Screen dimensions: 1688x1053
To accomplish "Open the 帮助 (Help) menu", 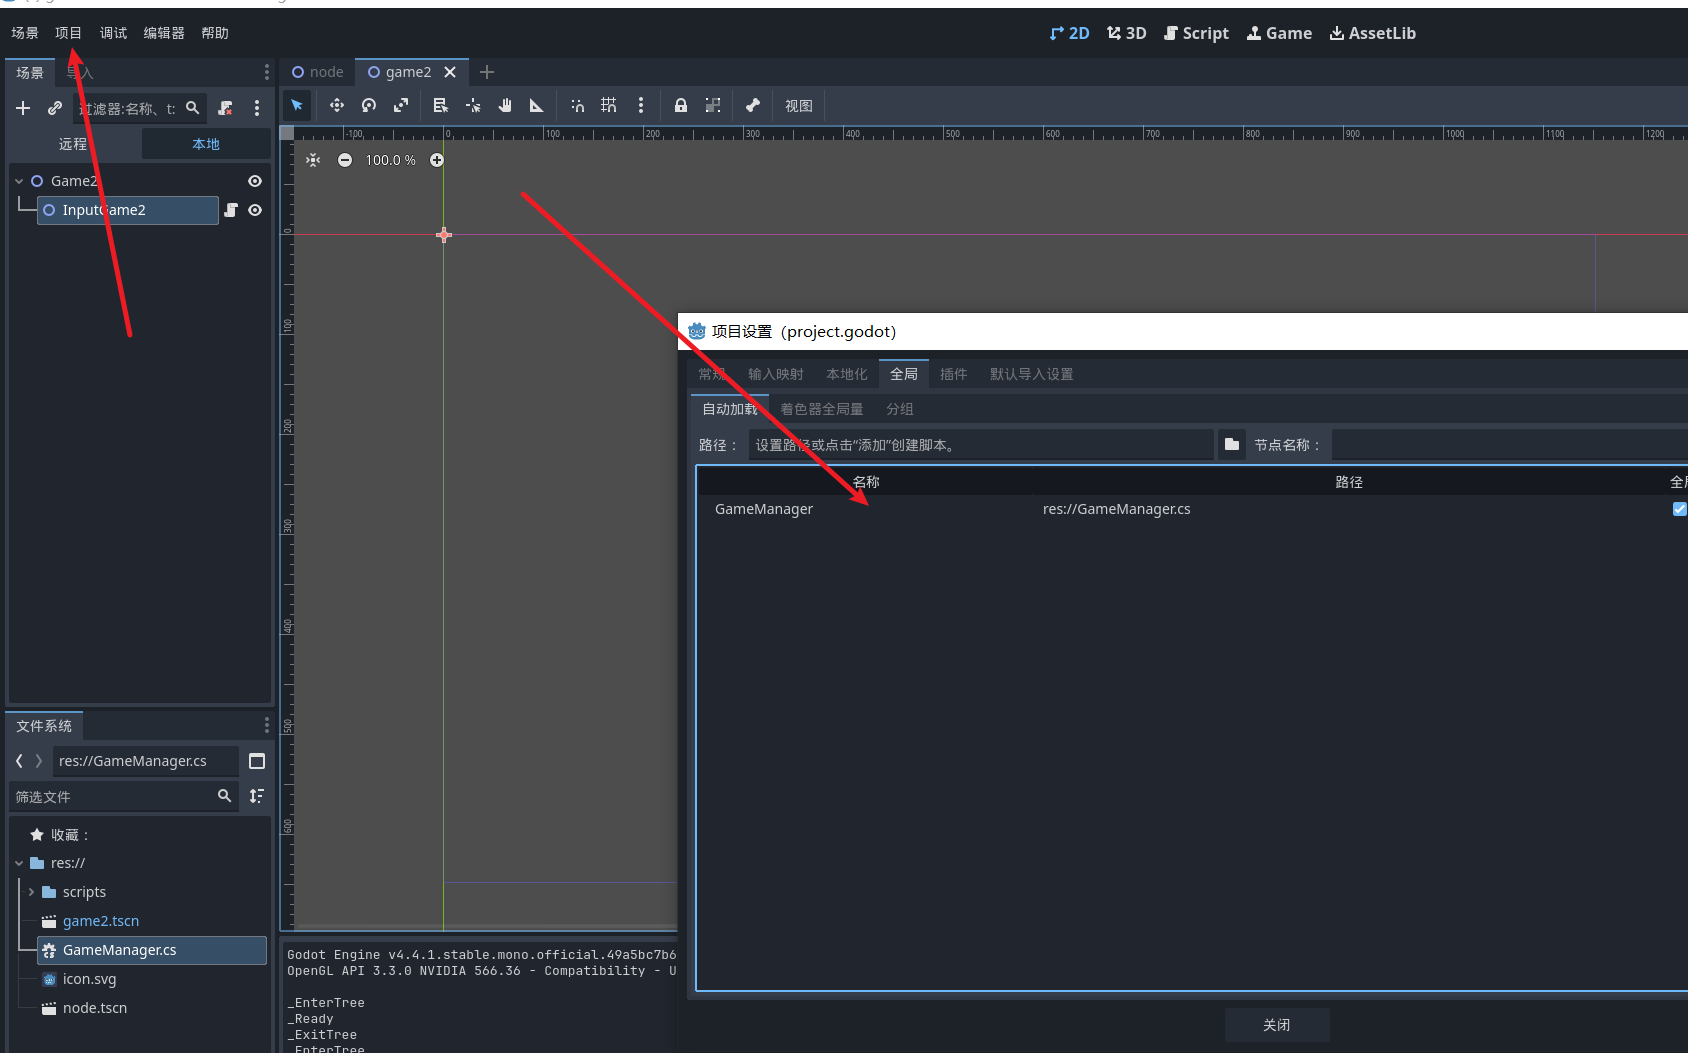I will [x=215, y=33].
